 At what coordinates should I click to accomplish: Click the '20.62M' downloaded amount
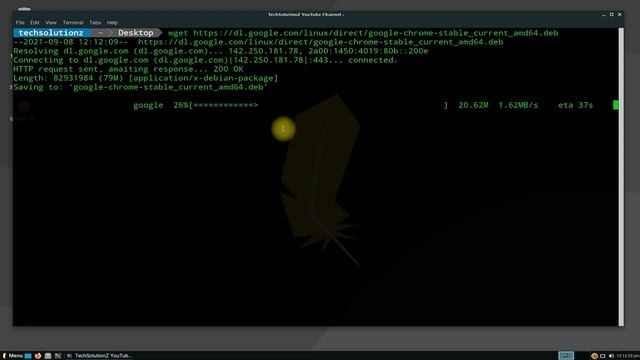point(473,105)
